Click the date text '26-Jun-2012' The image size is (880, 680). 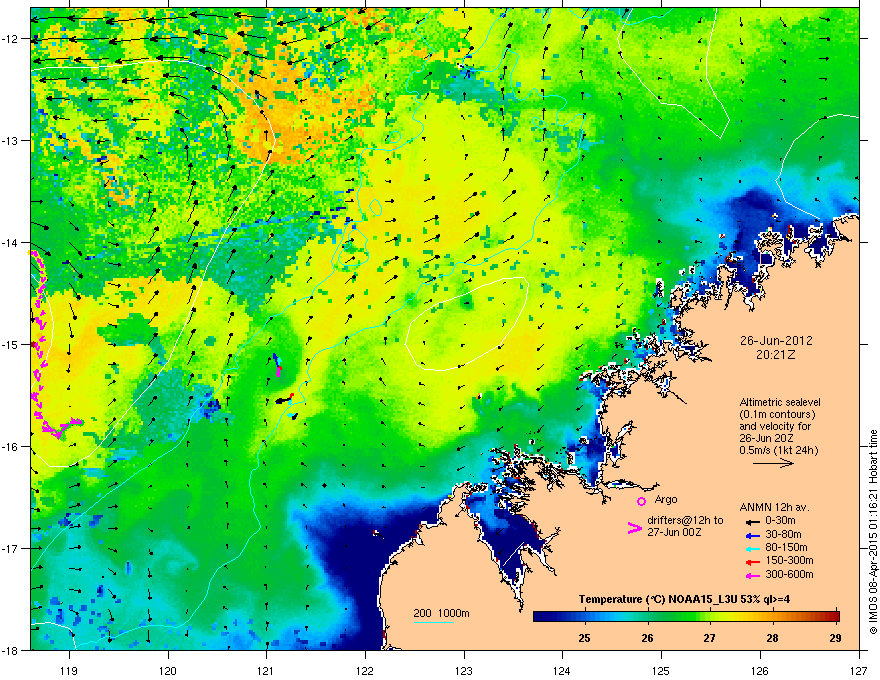click(x=775, y=341)
